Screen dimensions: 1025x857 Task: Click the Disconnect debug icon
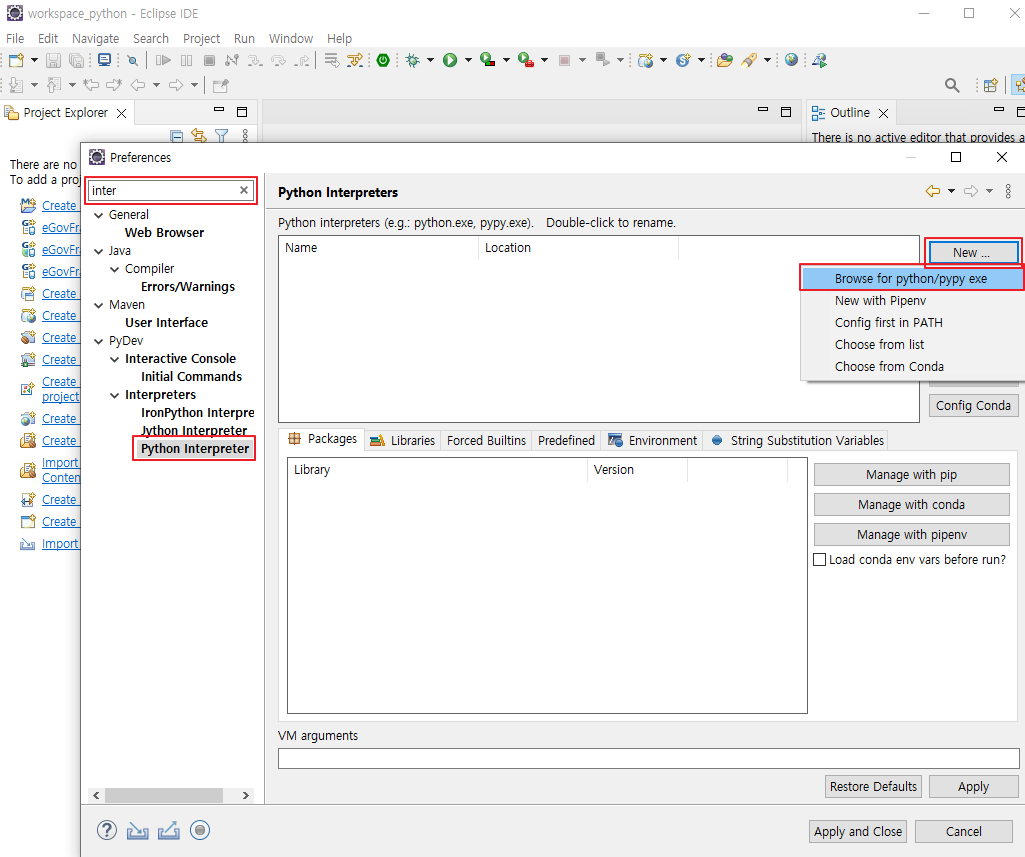click(x=231, y=60)
